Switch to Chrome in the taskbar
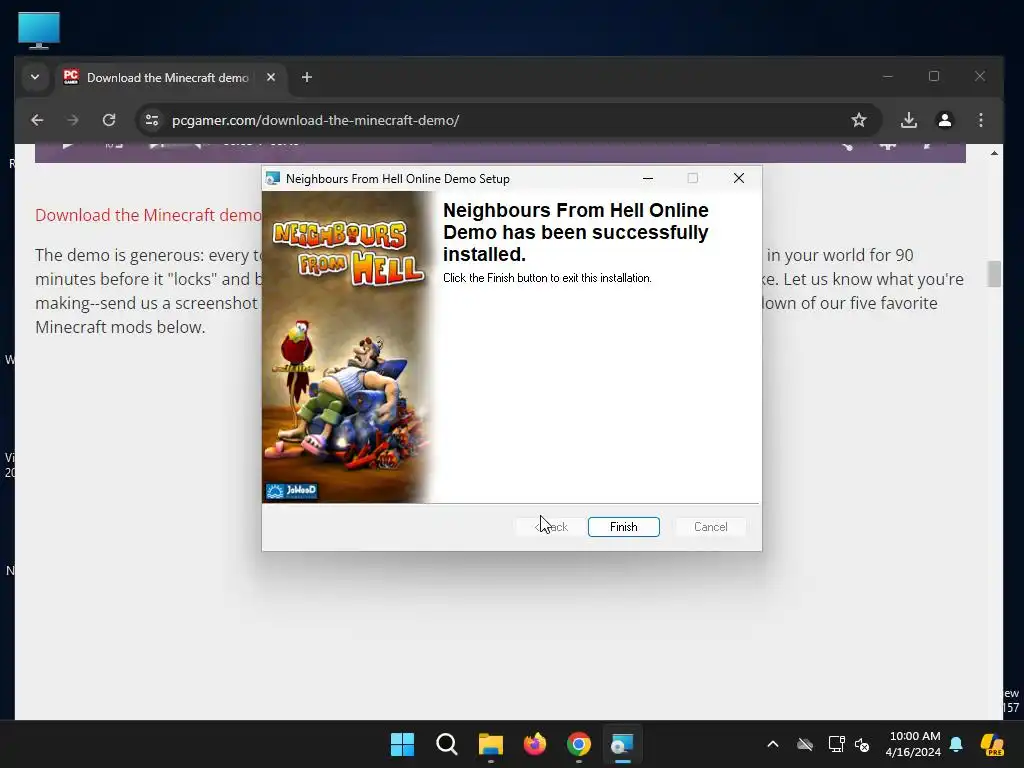The height and width of the screenshot is (768, 1024). coord(579,744)
